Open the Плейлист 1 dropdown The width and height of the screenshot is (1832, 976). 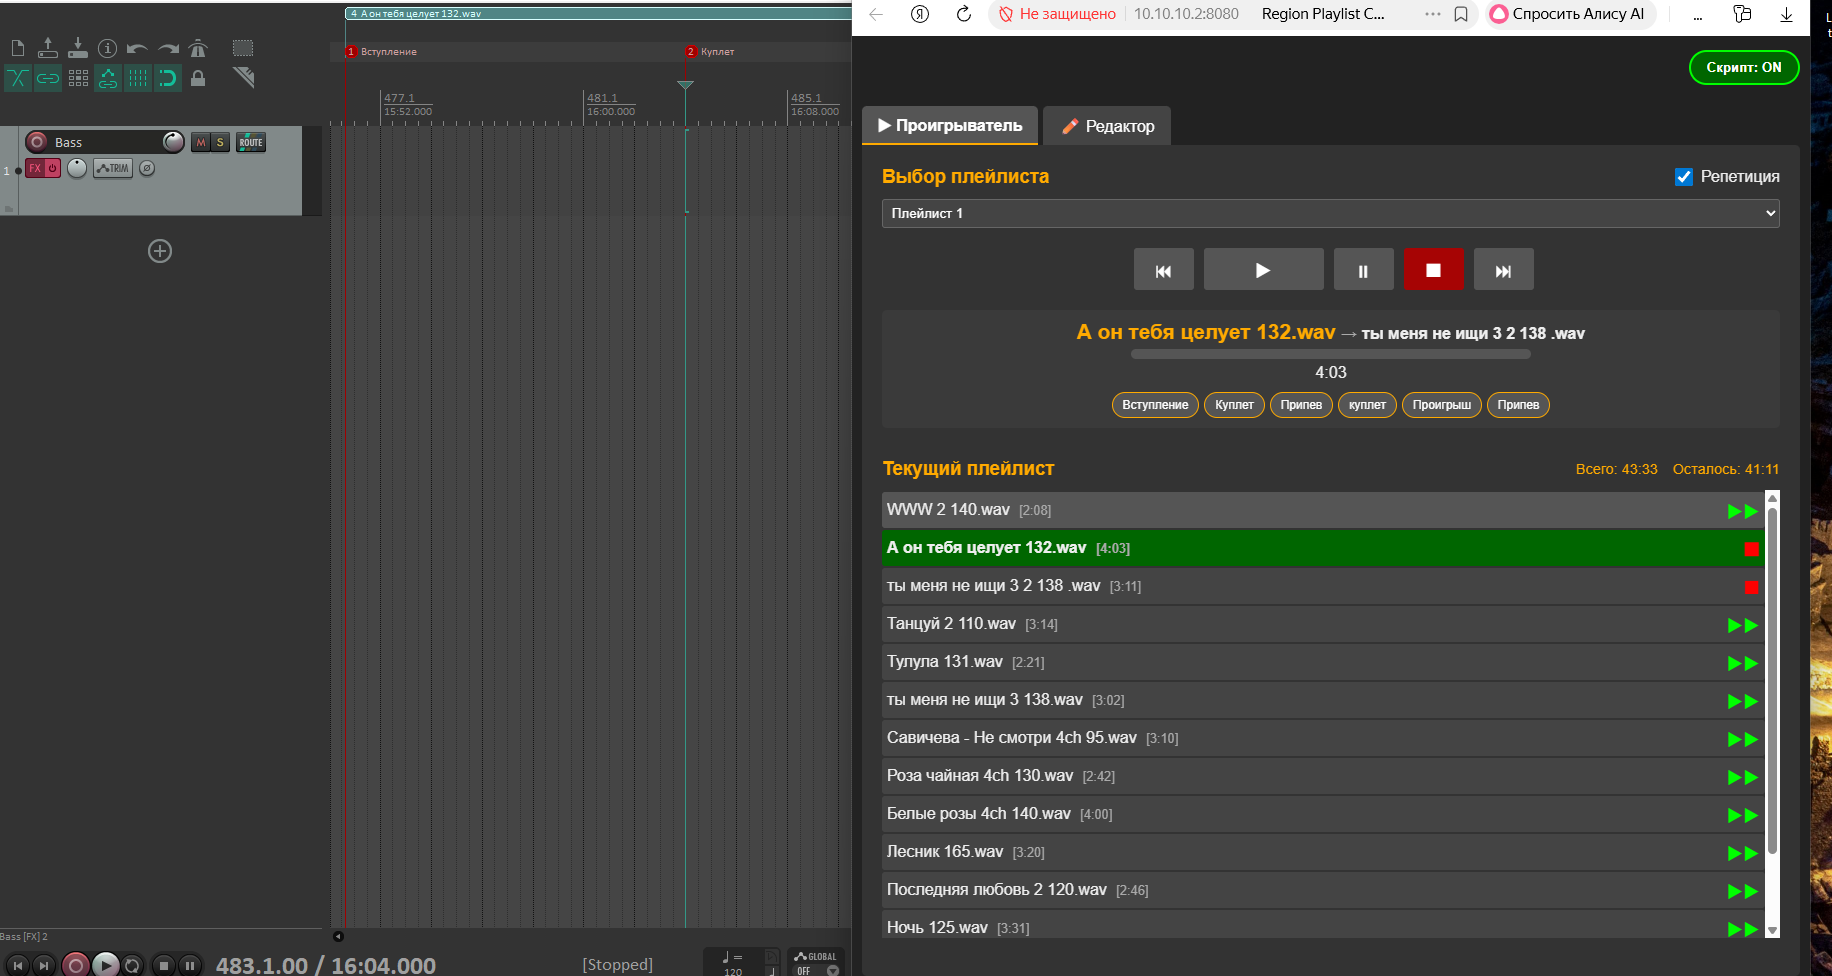tap(1330, 213)
